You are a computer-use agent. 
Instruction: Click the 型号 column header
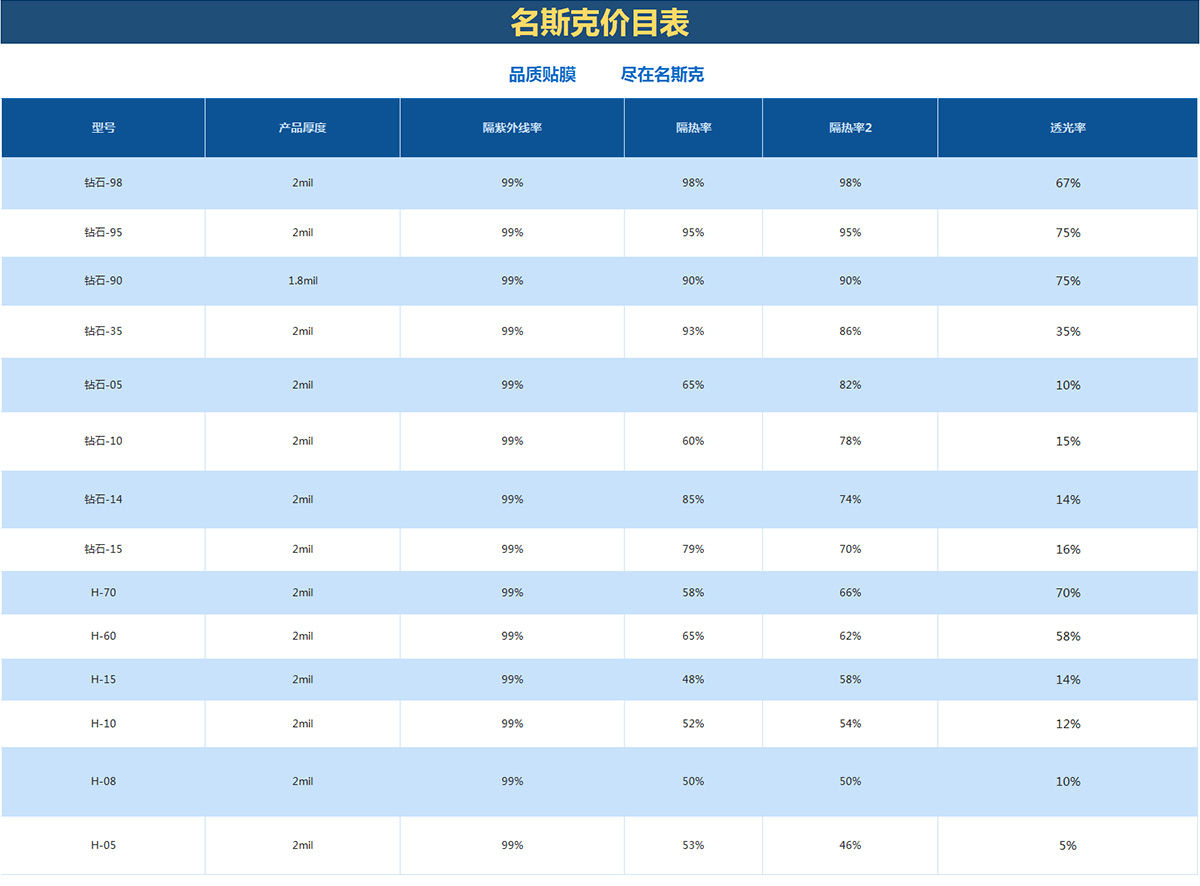coord(103,128)
